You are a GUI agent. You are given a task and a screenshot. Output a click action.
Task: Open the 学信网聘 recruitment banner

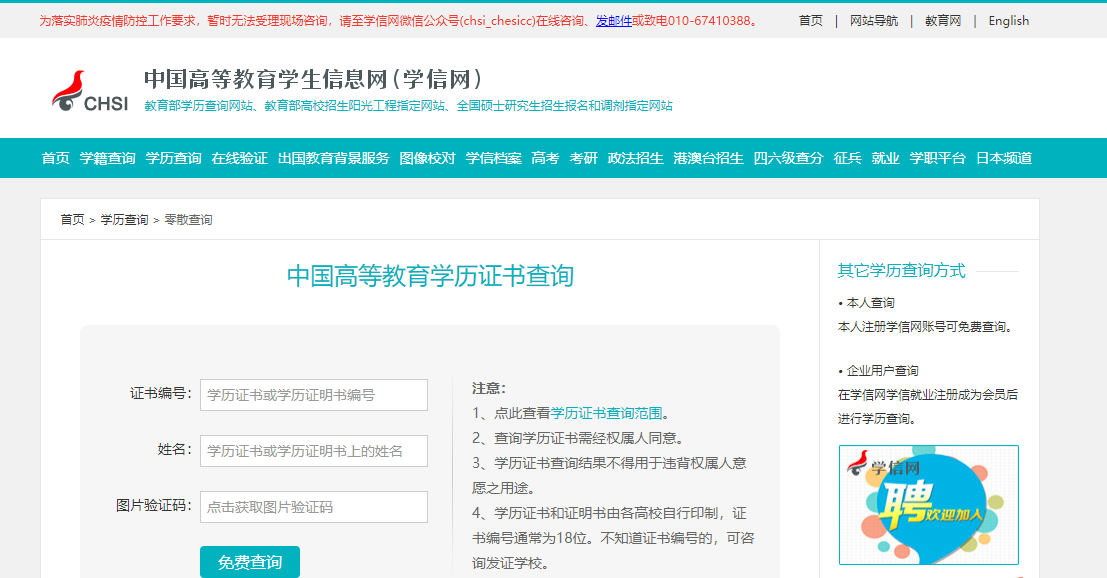click(x=928, y=504)
